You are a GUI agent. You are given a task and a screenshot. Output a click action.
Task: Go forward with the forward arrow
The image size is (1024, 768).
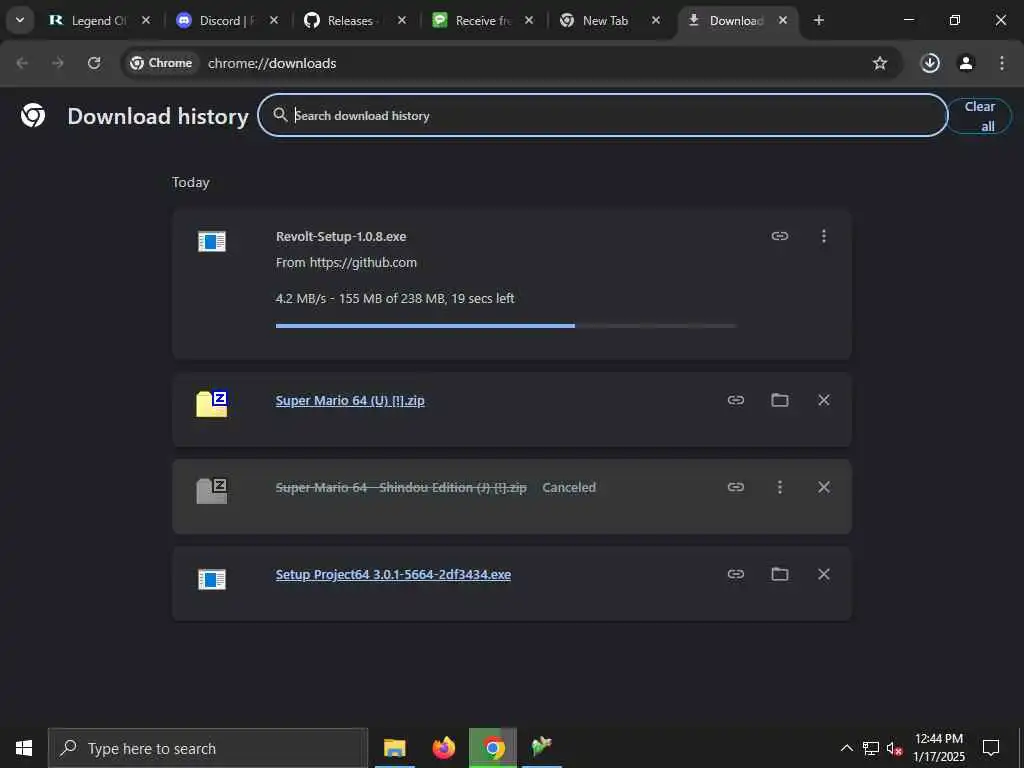tap(58, 63)
